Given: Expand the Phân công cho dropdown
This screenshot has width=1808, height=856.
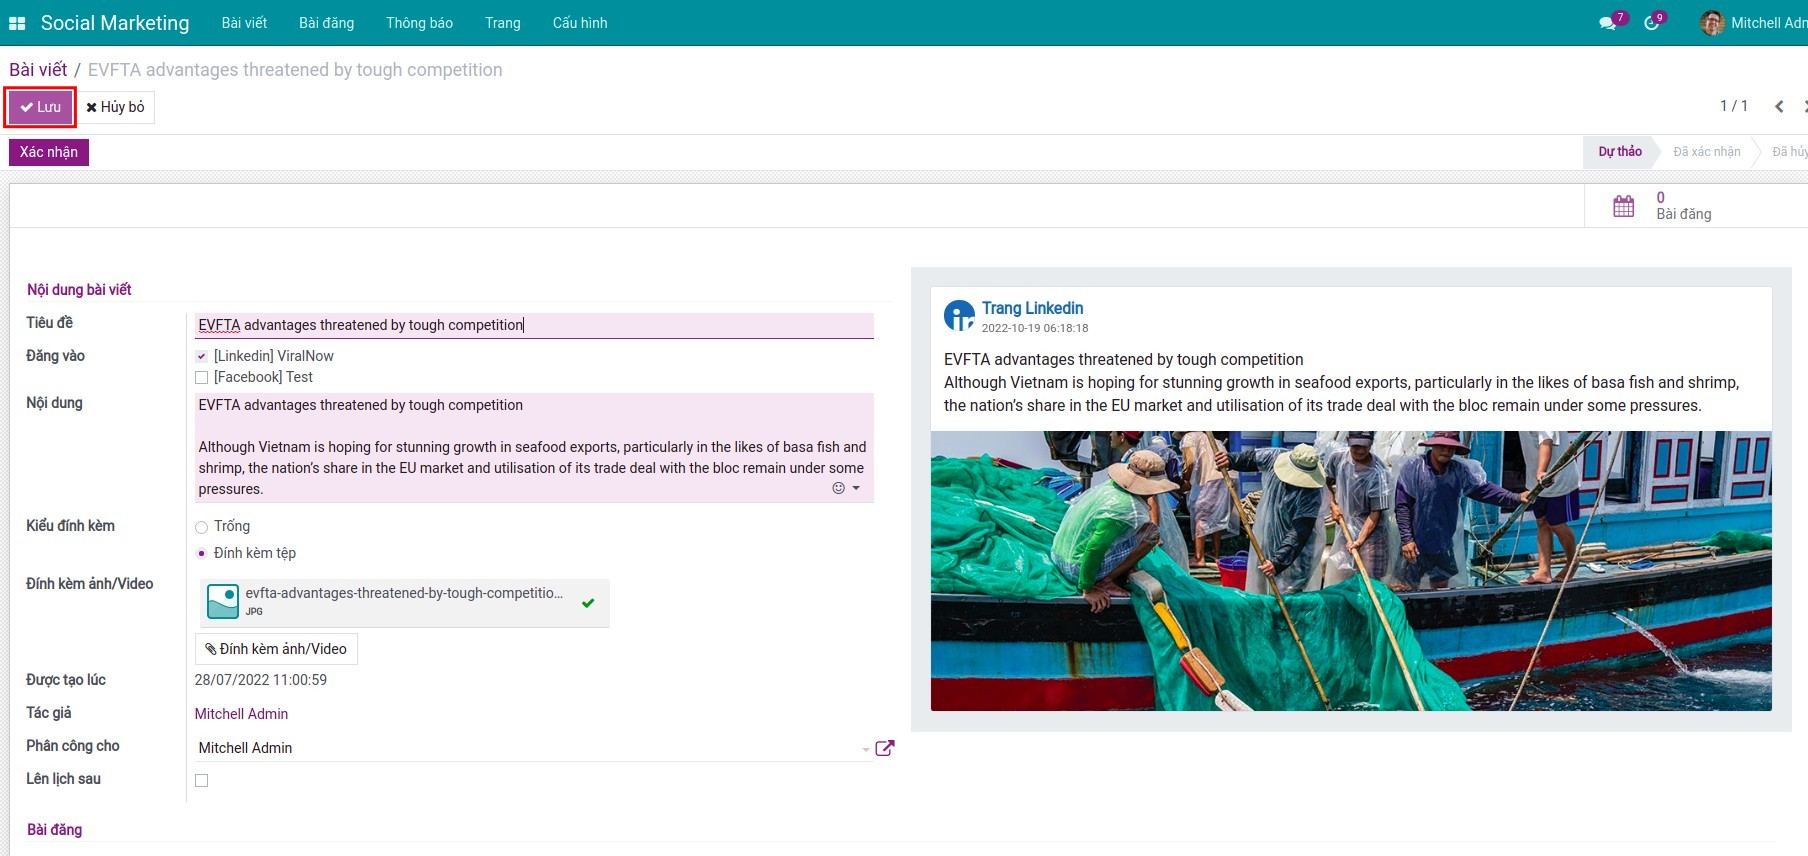Looking at the screenshot, I should point(865,749).
